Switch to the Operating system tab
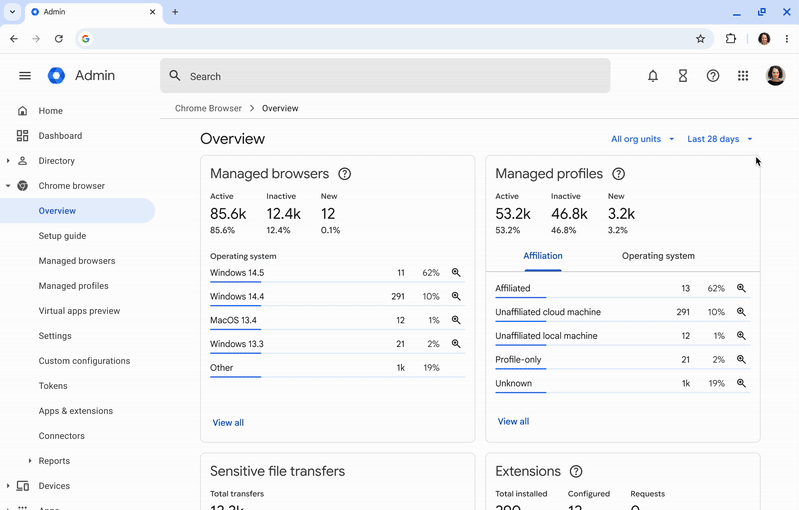 coord(658,256)
